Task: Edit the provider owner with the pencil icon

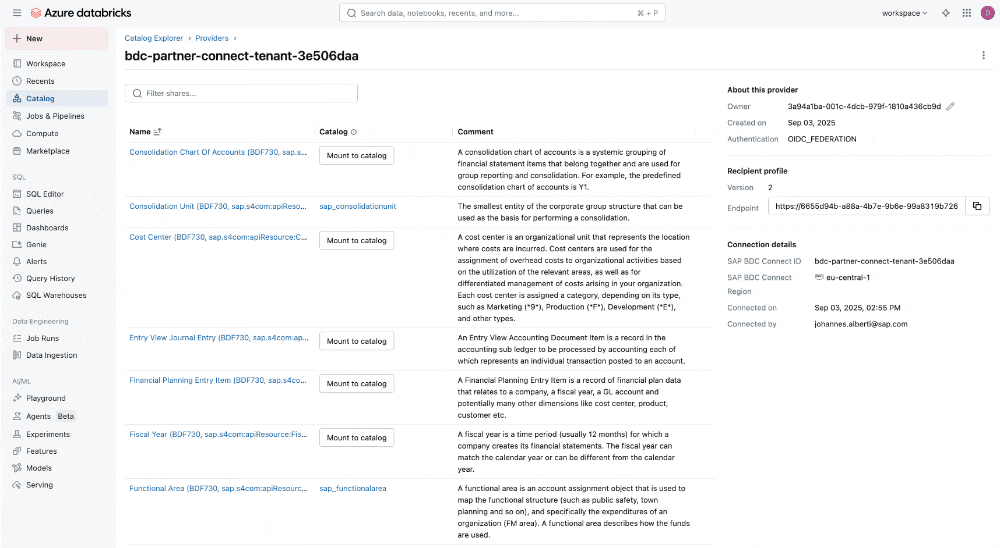Action: [951, 106]
